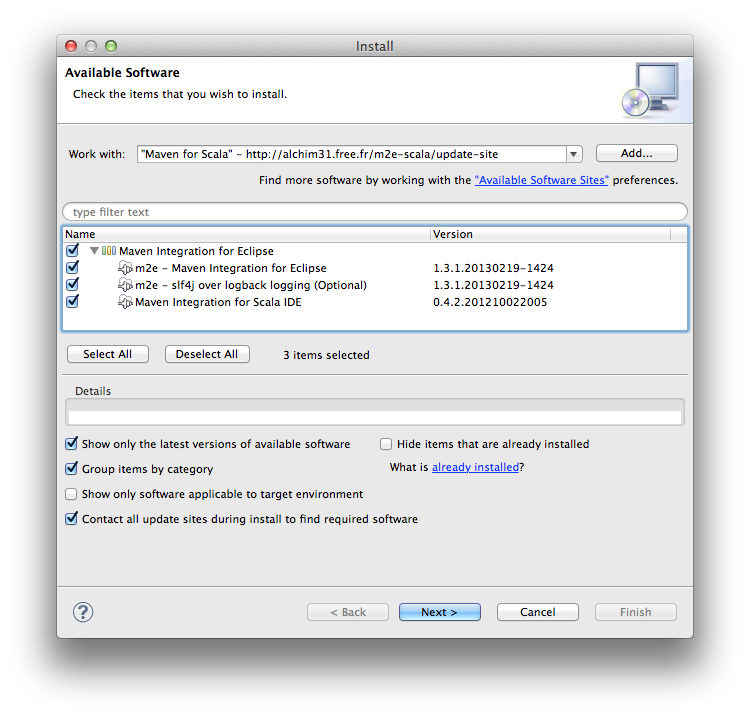The width and height of the screenshot is (750, 717).
Task: Enable Hide items that are already installed
Action: pyautogui.click(x=386, y=444)
